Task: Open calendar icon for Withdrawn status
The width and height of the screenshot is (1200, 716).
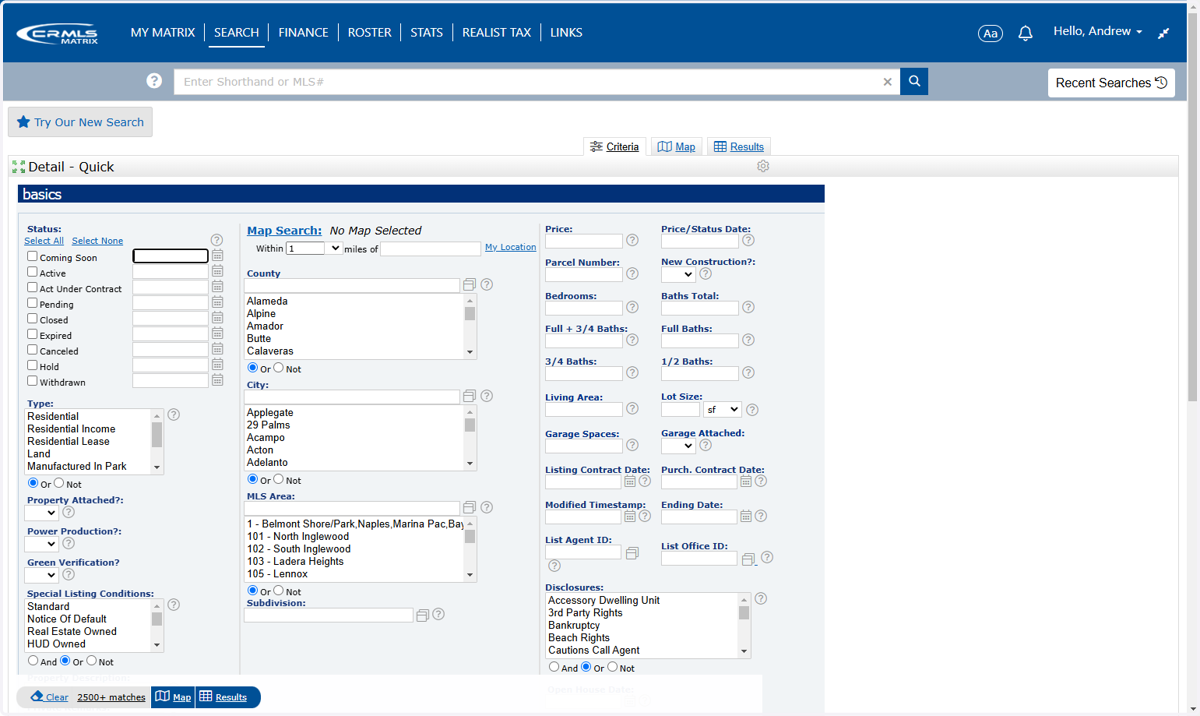Action: click(x=217, y=380)
